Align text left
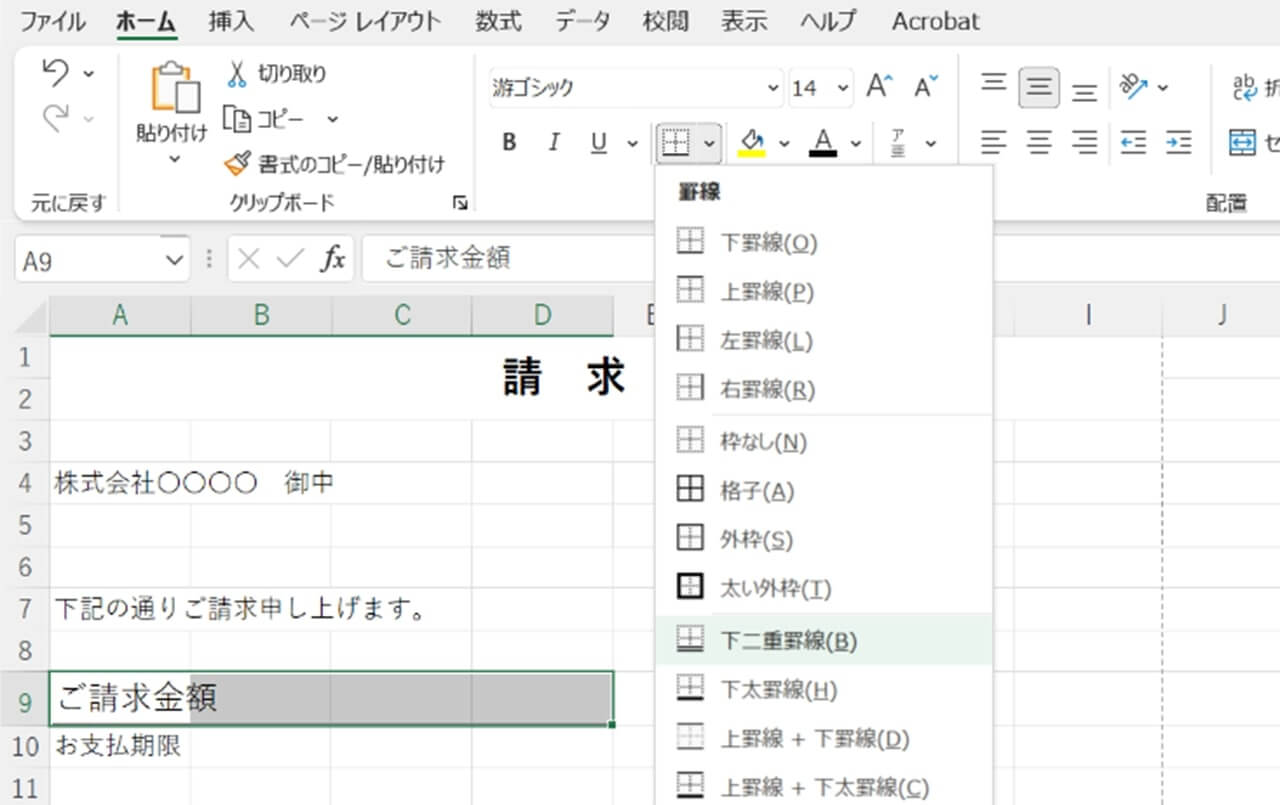 tap(993, 143)
